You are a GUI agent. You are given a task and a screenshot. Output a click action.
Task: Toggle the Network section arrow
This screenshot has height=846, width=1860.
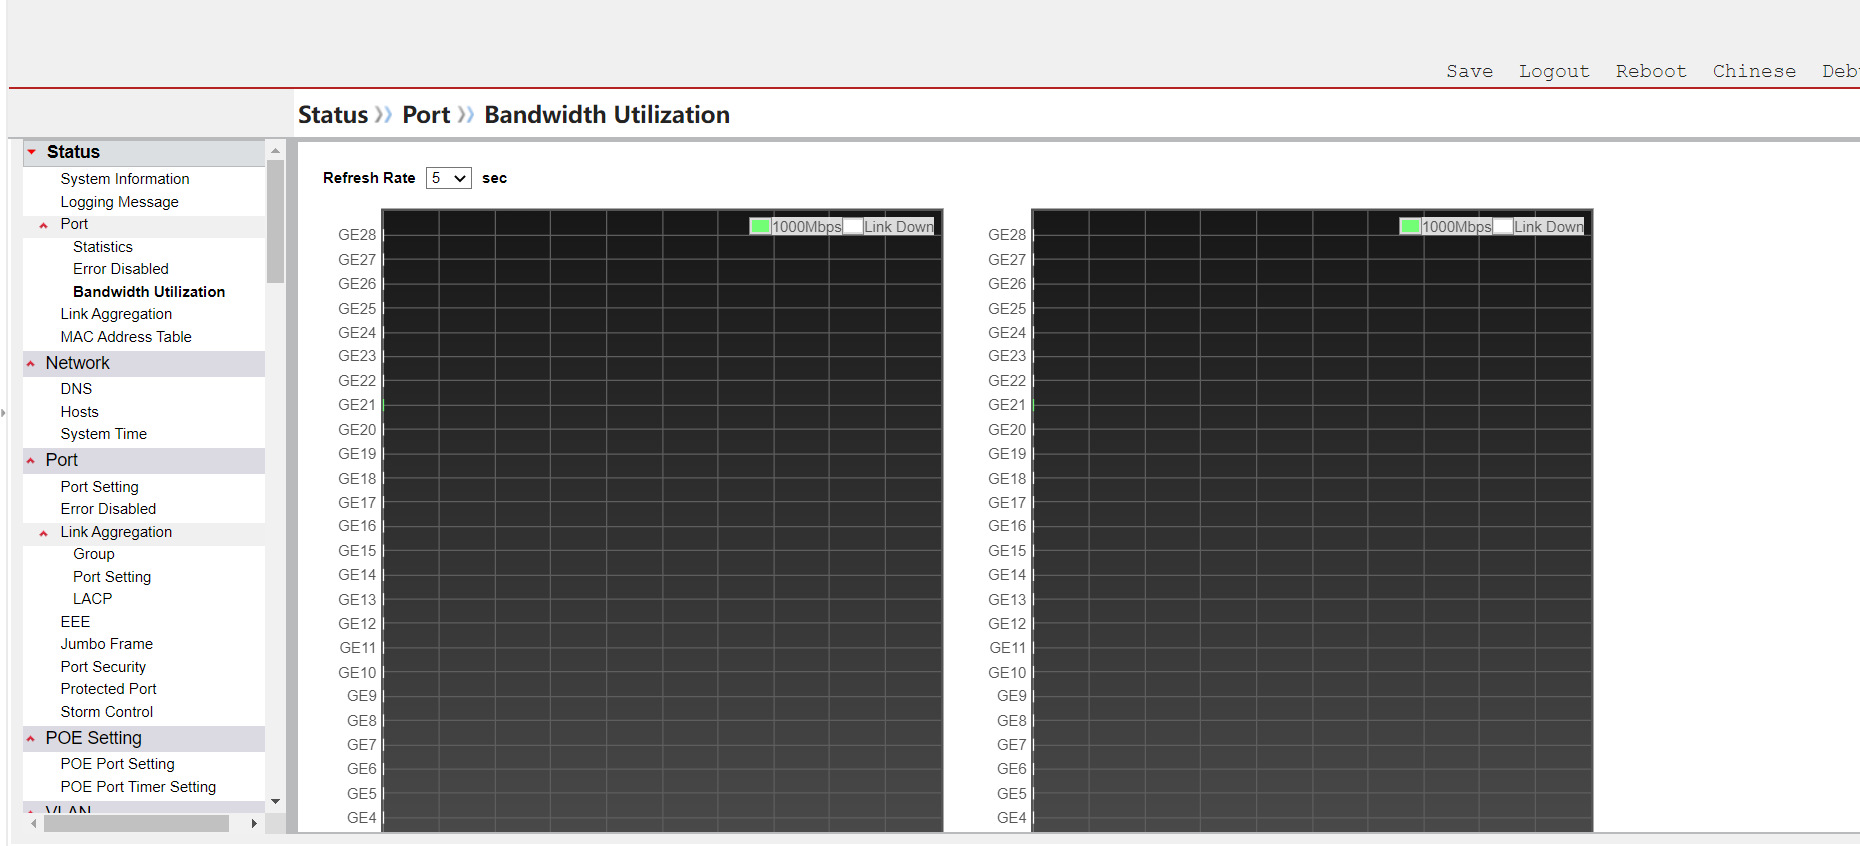click(31, 364)
